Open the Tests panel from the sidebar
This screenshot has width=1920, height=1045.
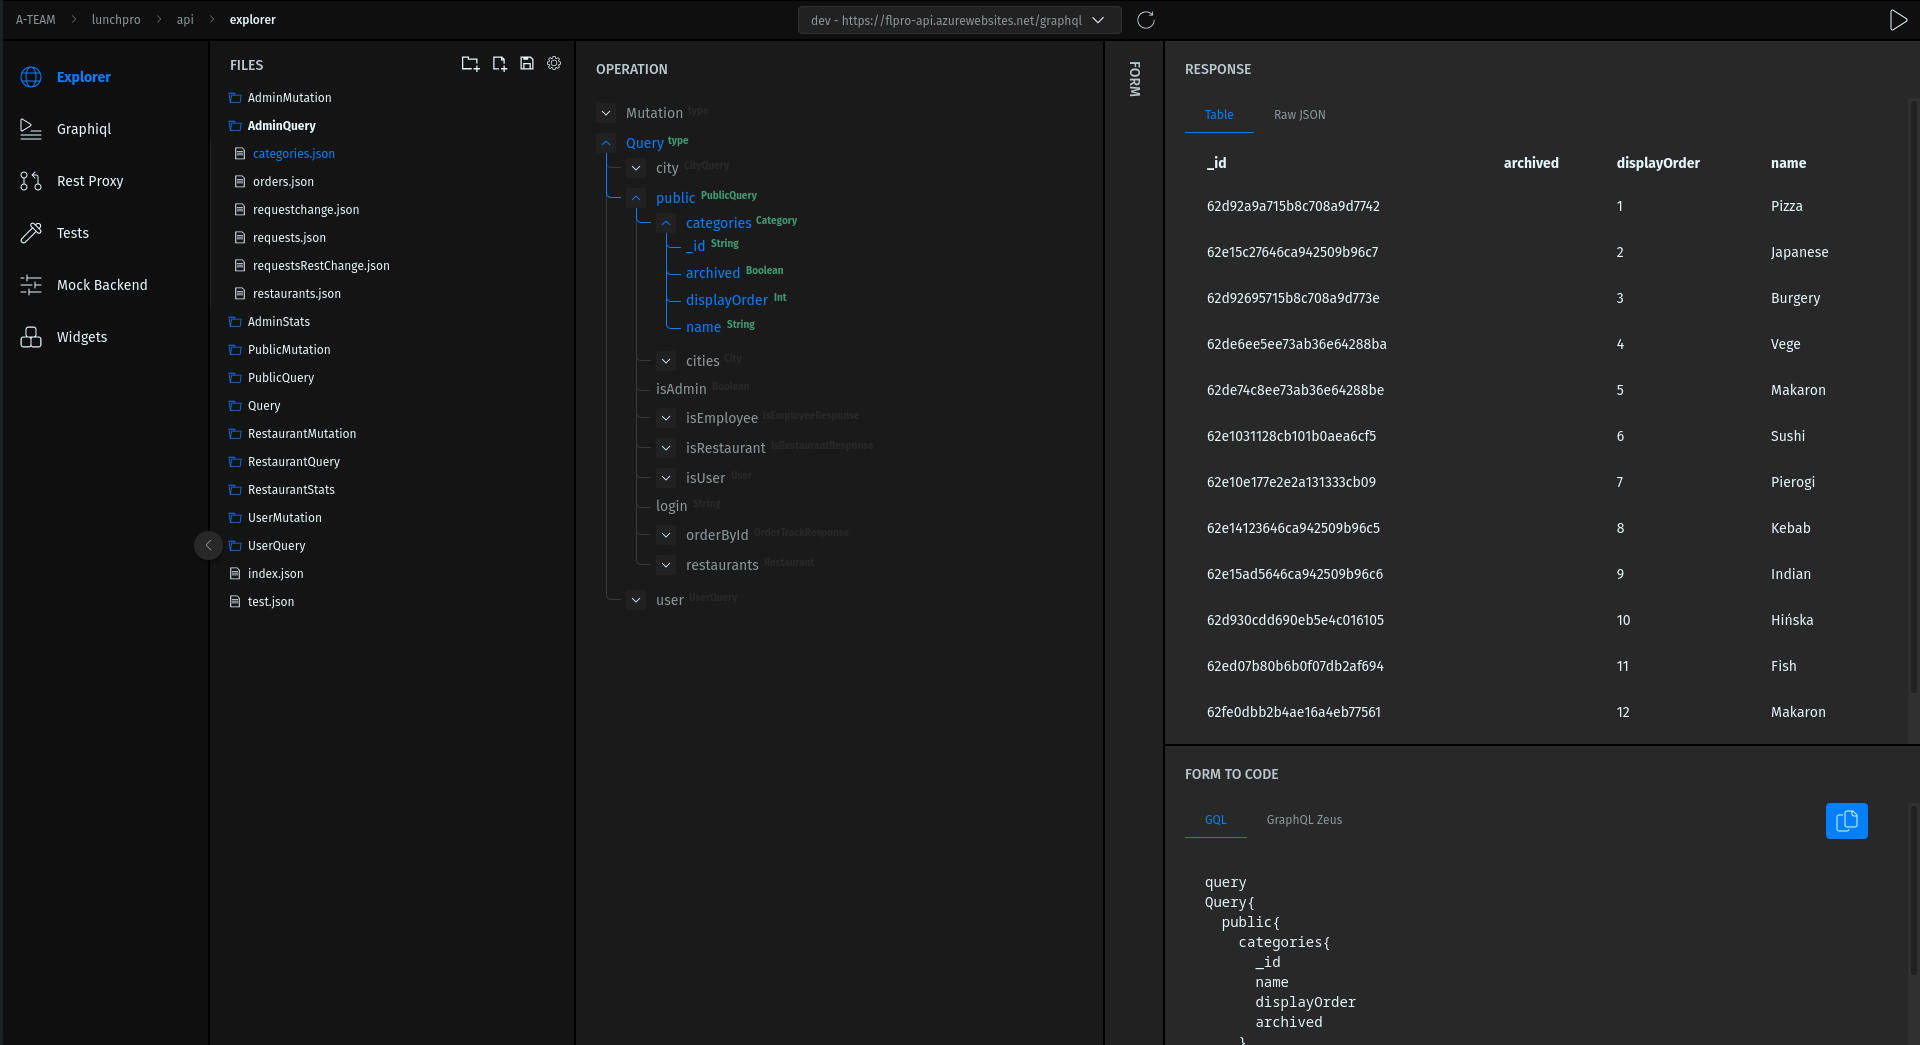[x=71, y=232]
